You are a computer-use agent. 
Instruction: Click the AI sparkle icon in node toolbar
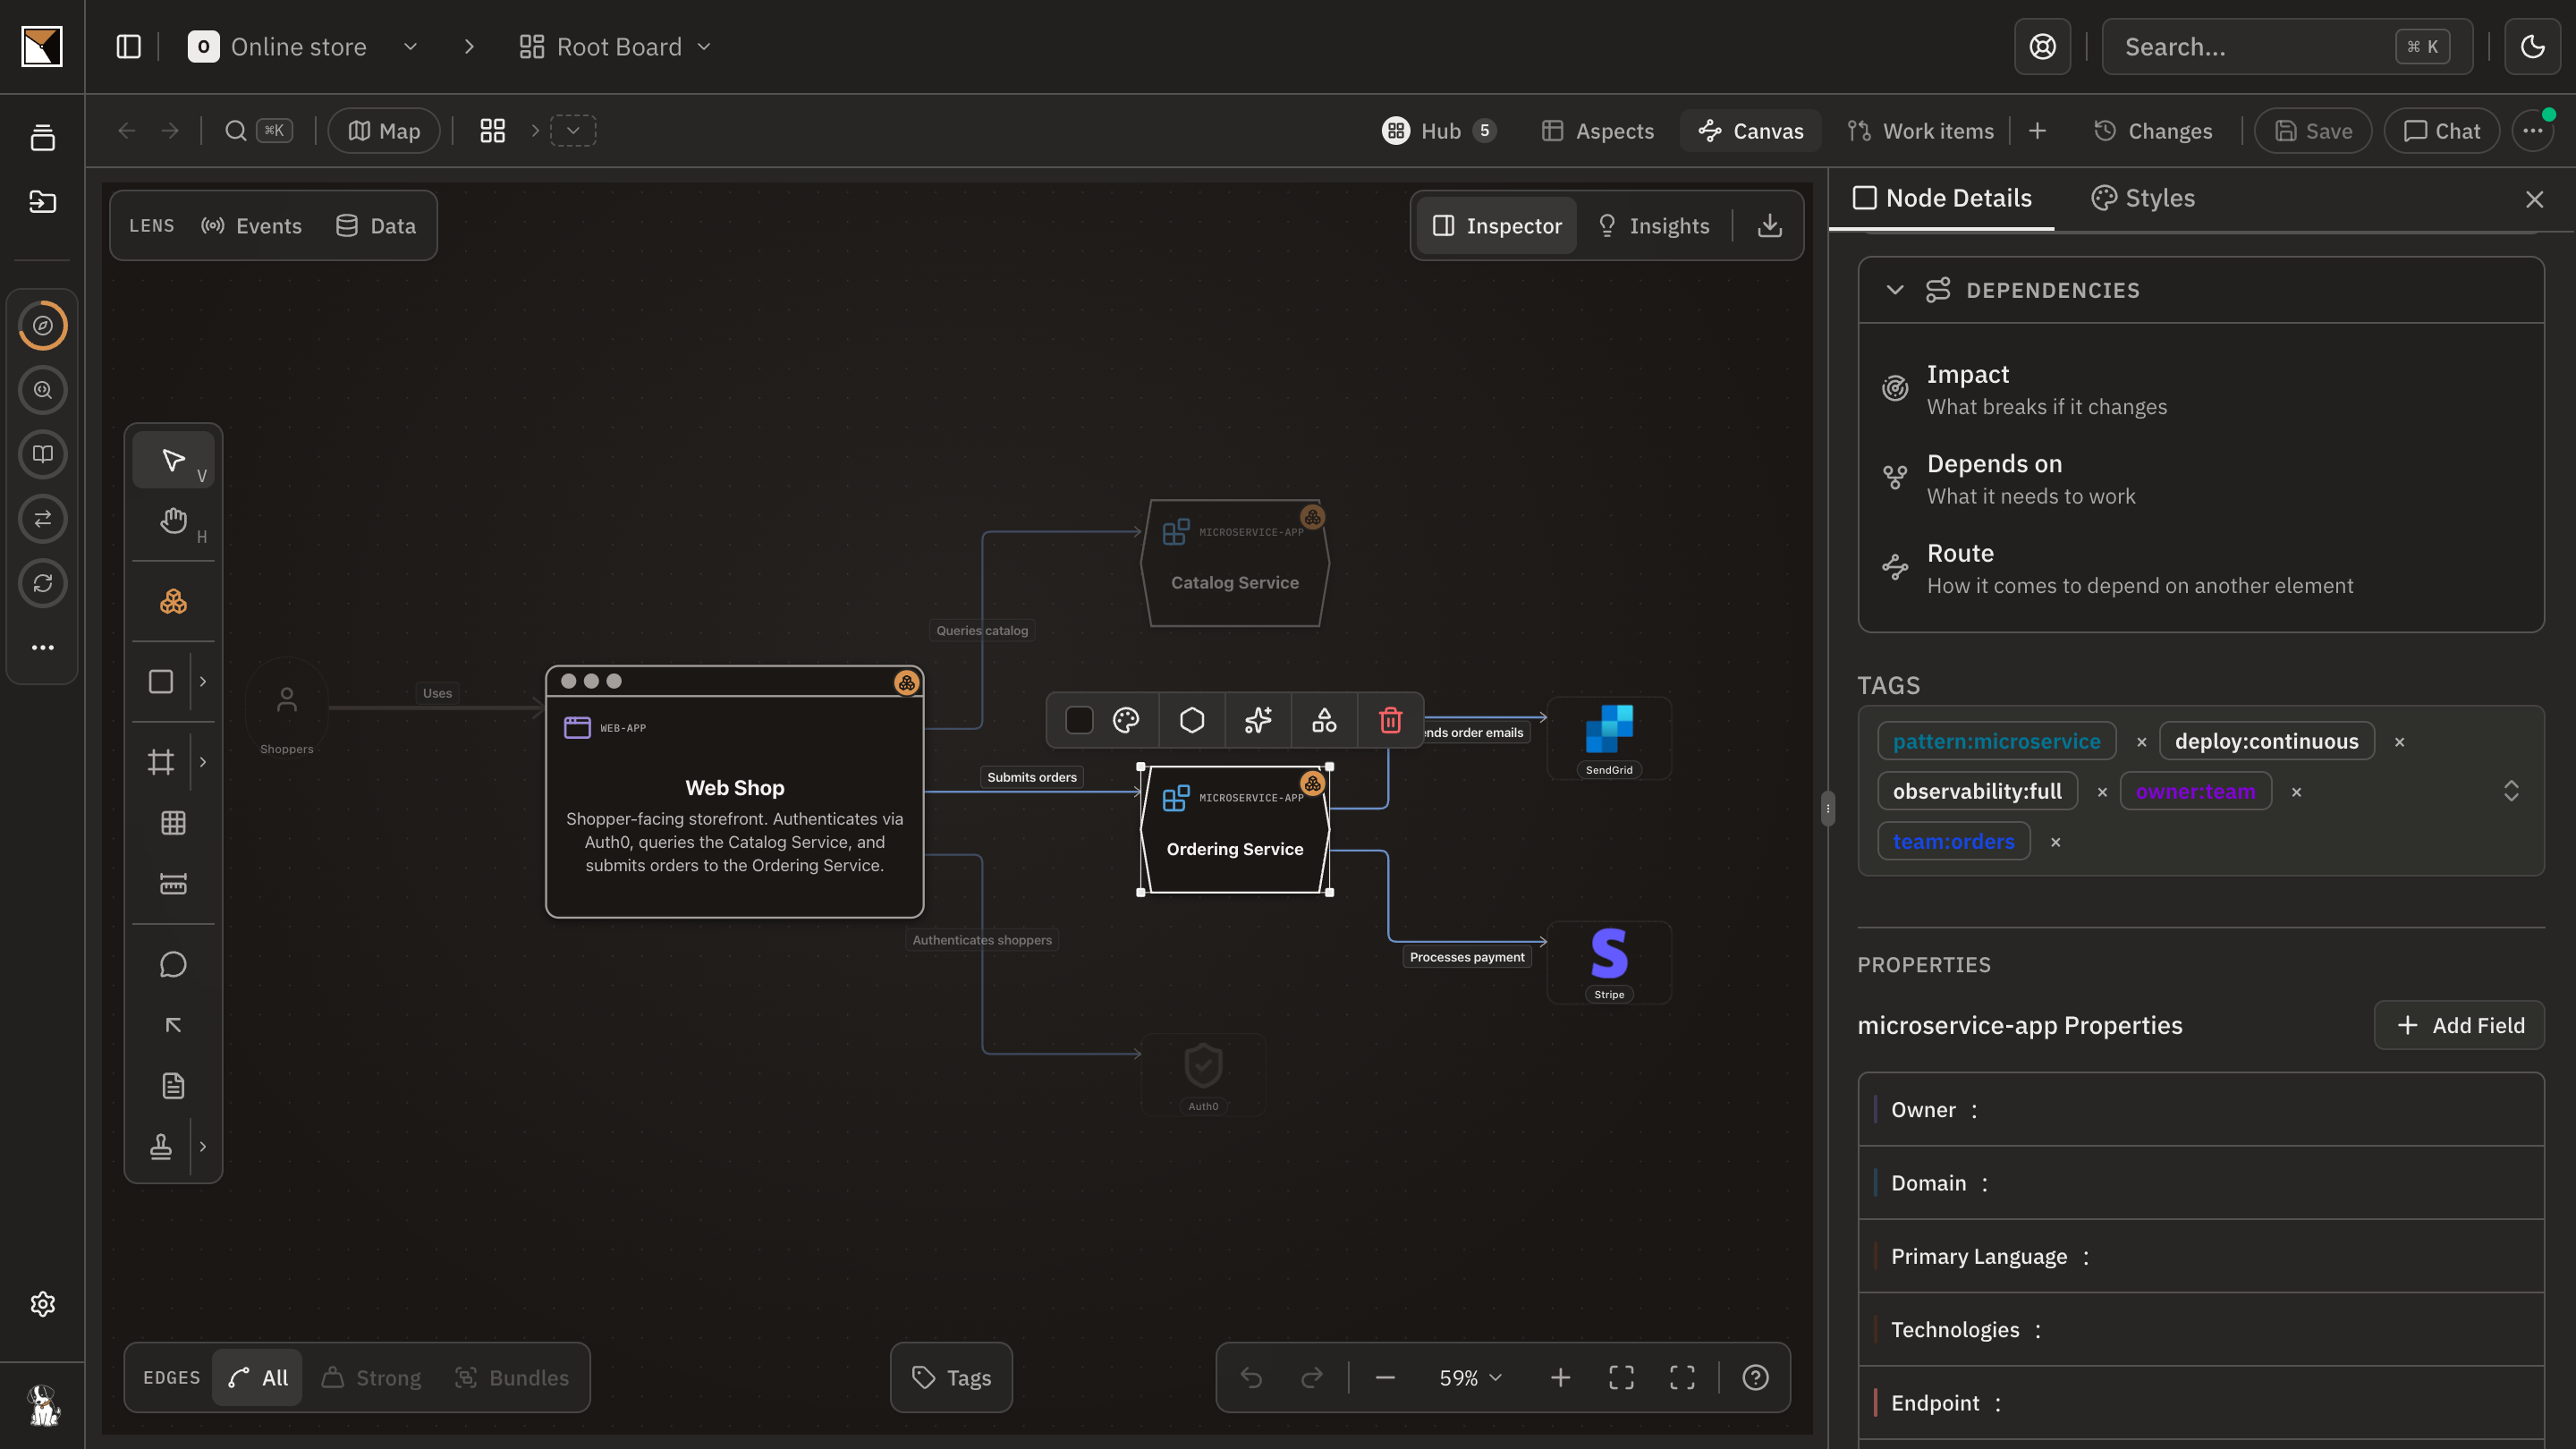point(1258,720)
